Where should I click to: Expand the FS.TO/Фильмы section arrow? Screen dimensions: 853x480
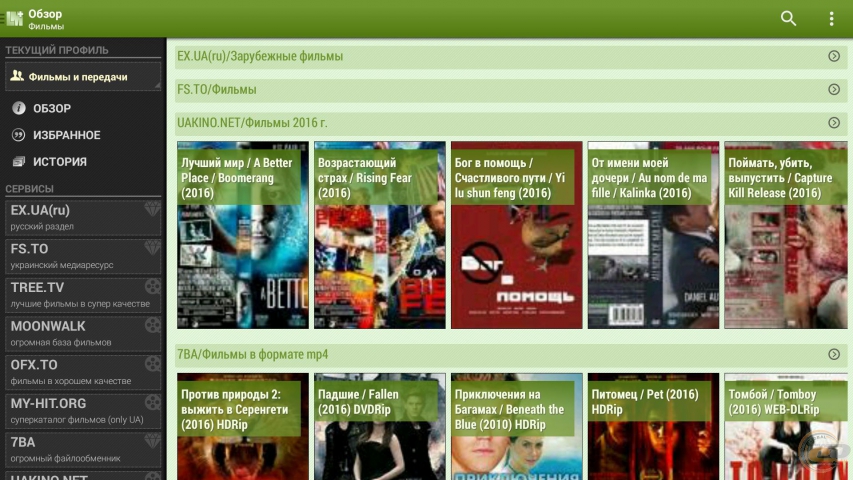[x=833, y=89]
